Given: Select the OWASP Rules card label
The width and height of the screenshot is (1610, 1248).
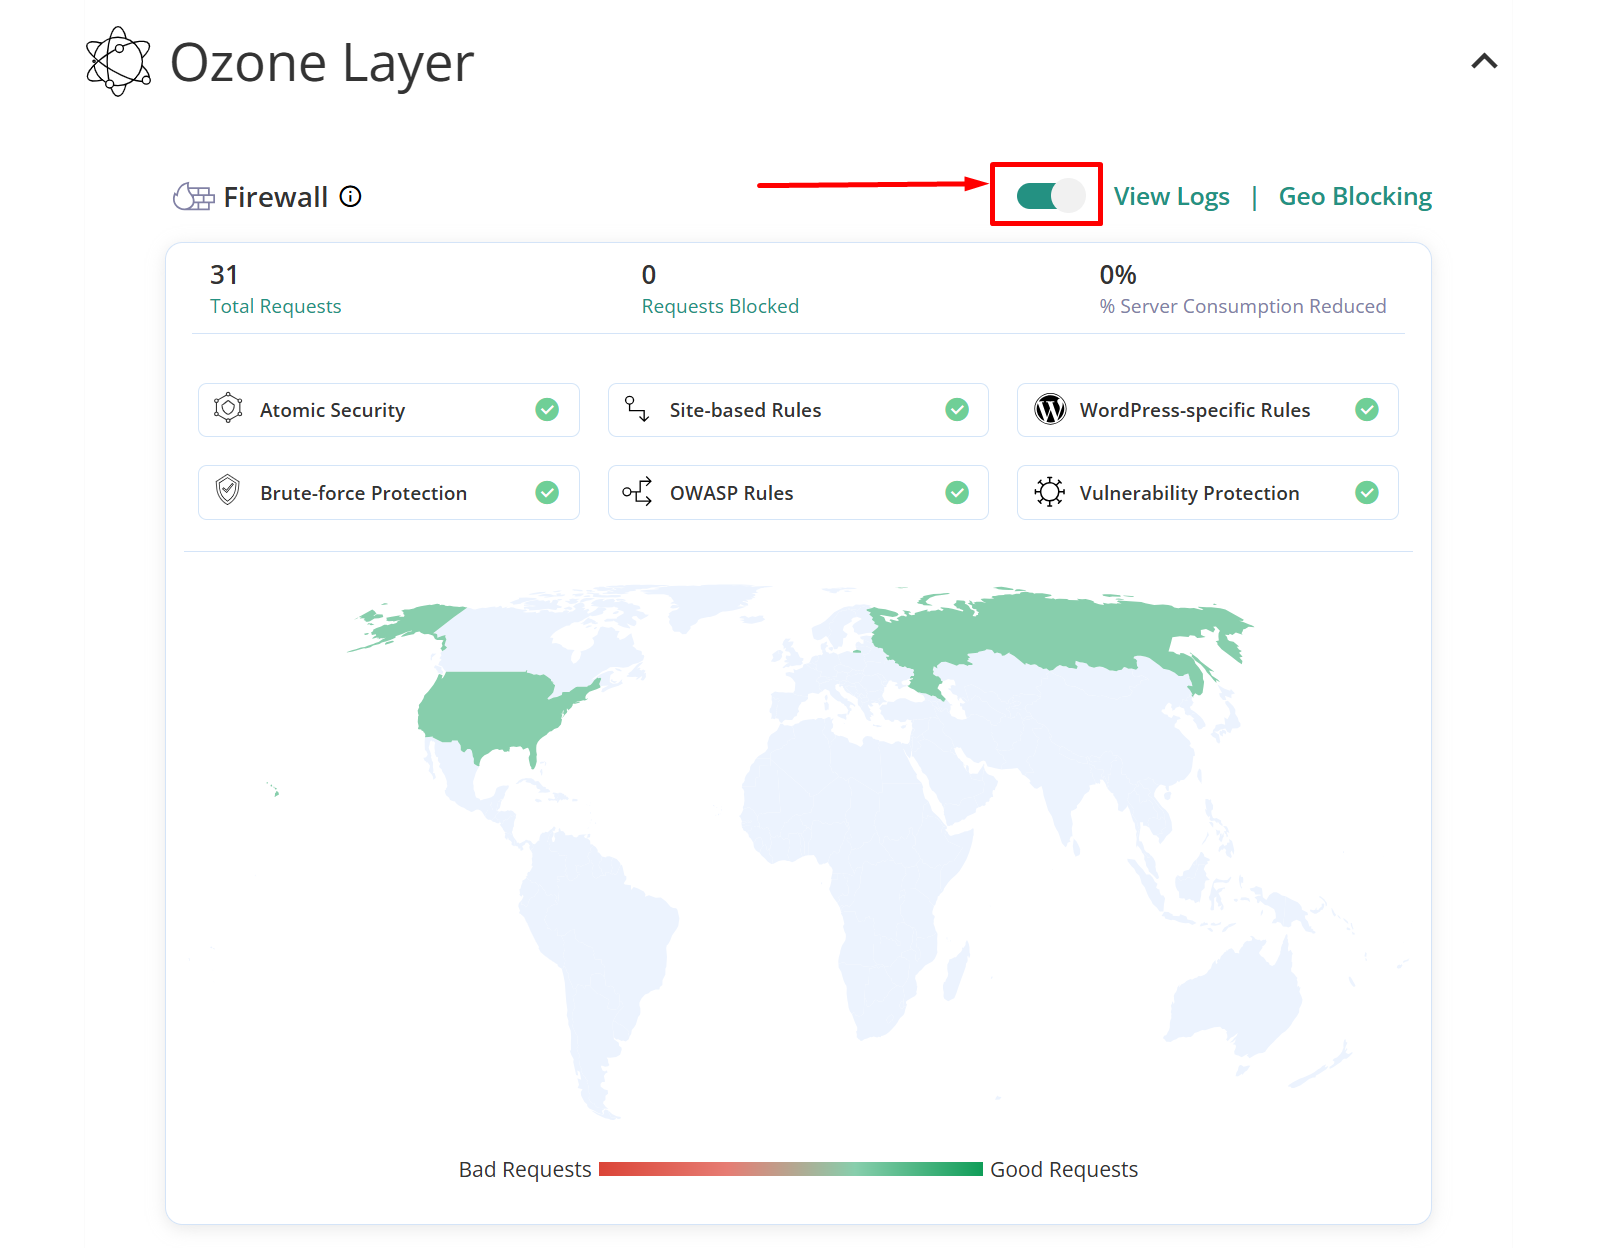Looking at the screenshot, I should [x=731, y=493].
